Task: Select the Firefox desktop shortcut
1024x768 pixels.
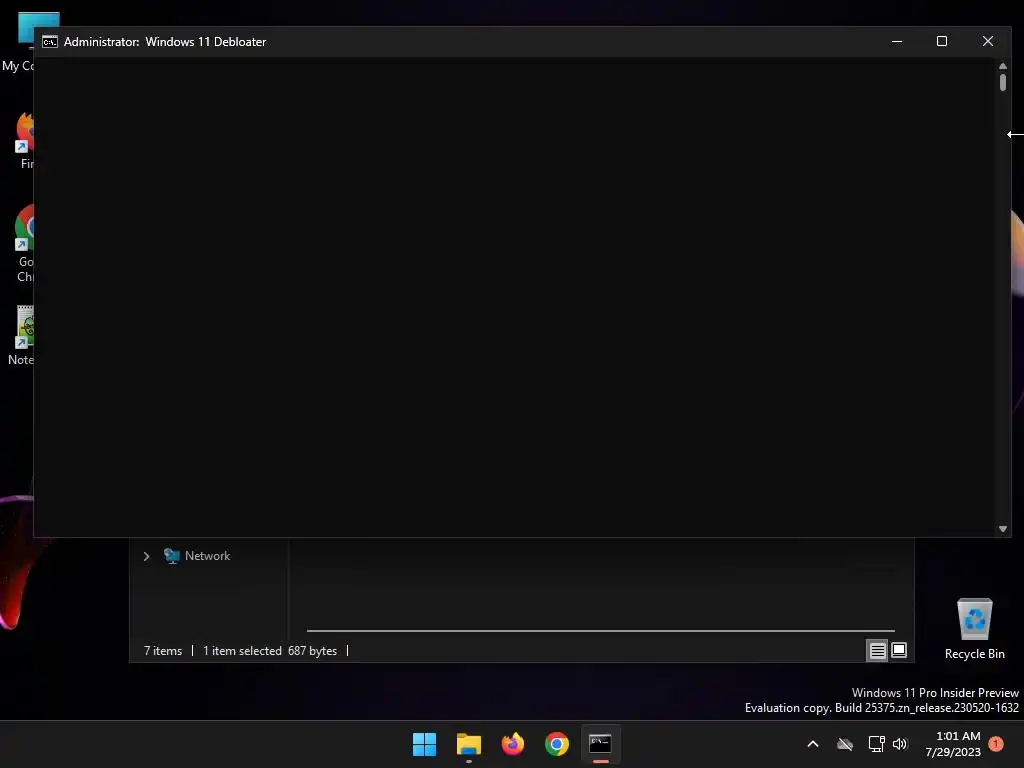Action: pyautogui.click(x=24, y=140)
